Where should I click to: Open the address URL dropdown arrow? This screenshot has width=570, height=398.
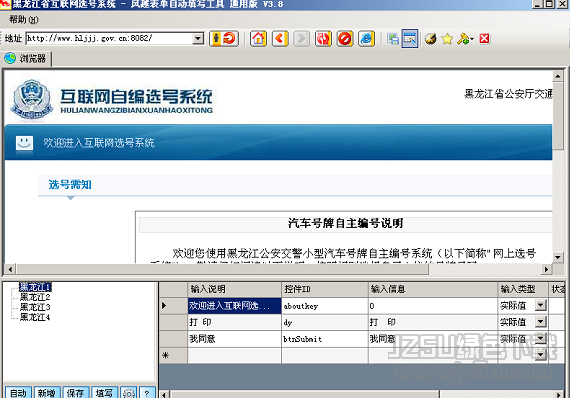click(198, 38)
